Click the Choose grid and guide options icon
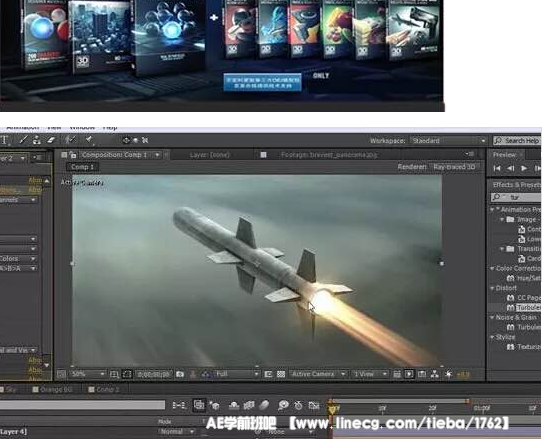The width and height of the screenshot is (542, 440). pos(114,374)
